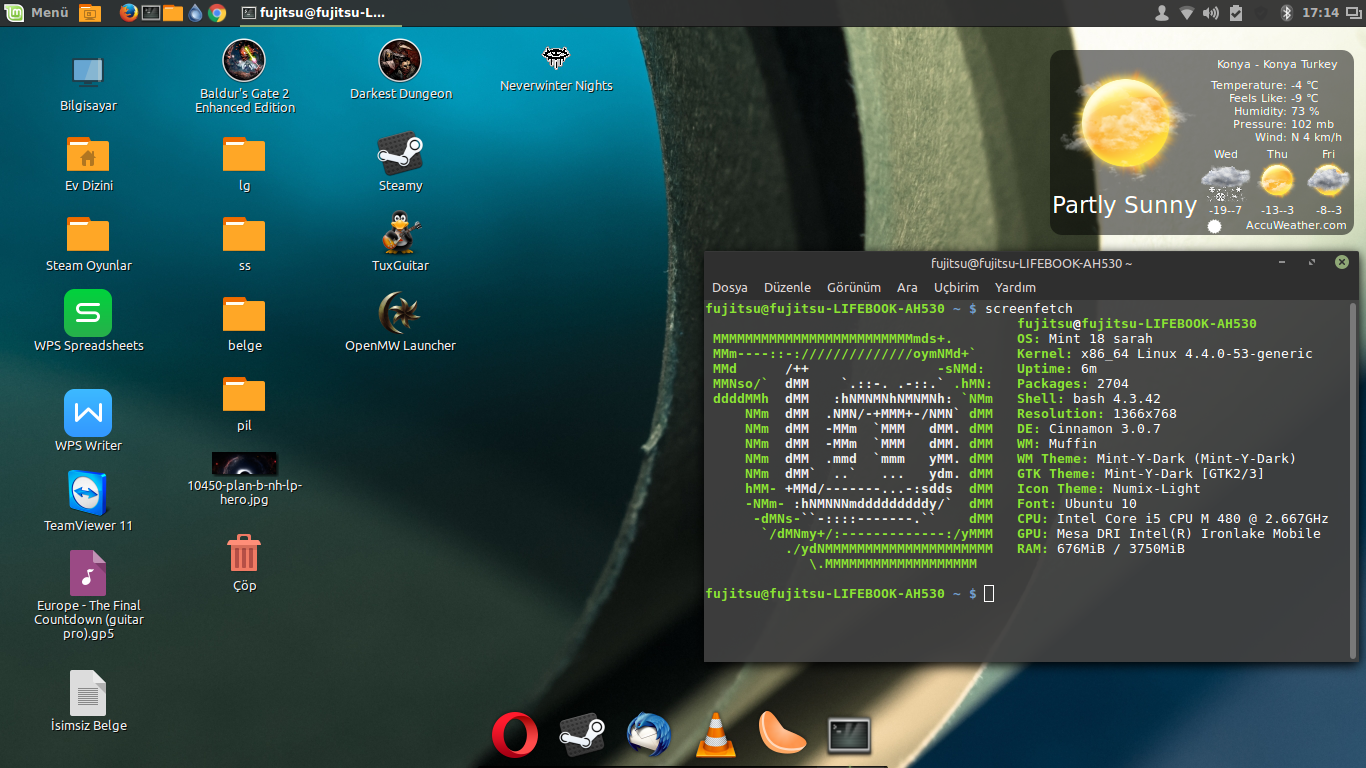Open the user applet in the tray
The width and height of the screenshot is (1366, 768).
click(x=1161, y=13)
